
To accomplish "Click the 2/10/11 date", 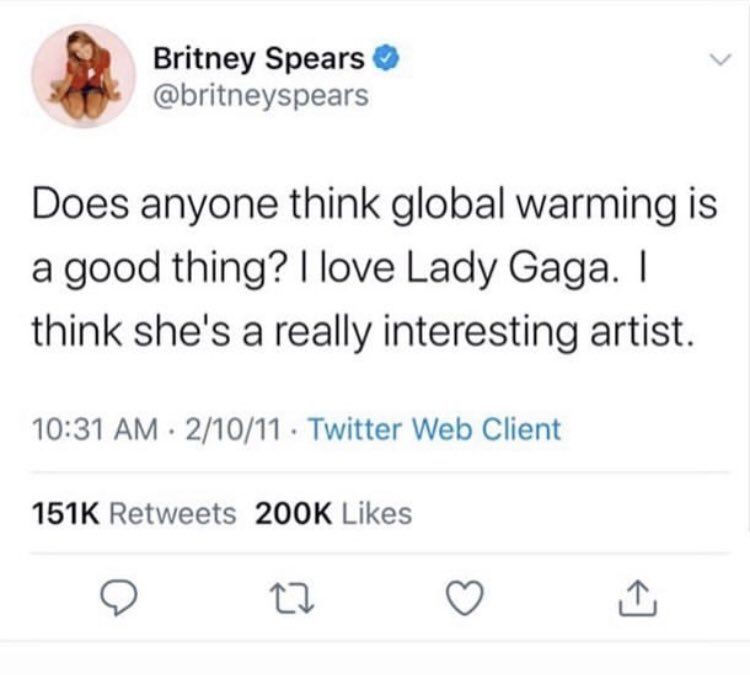I will coord(232,429).
